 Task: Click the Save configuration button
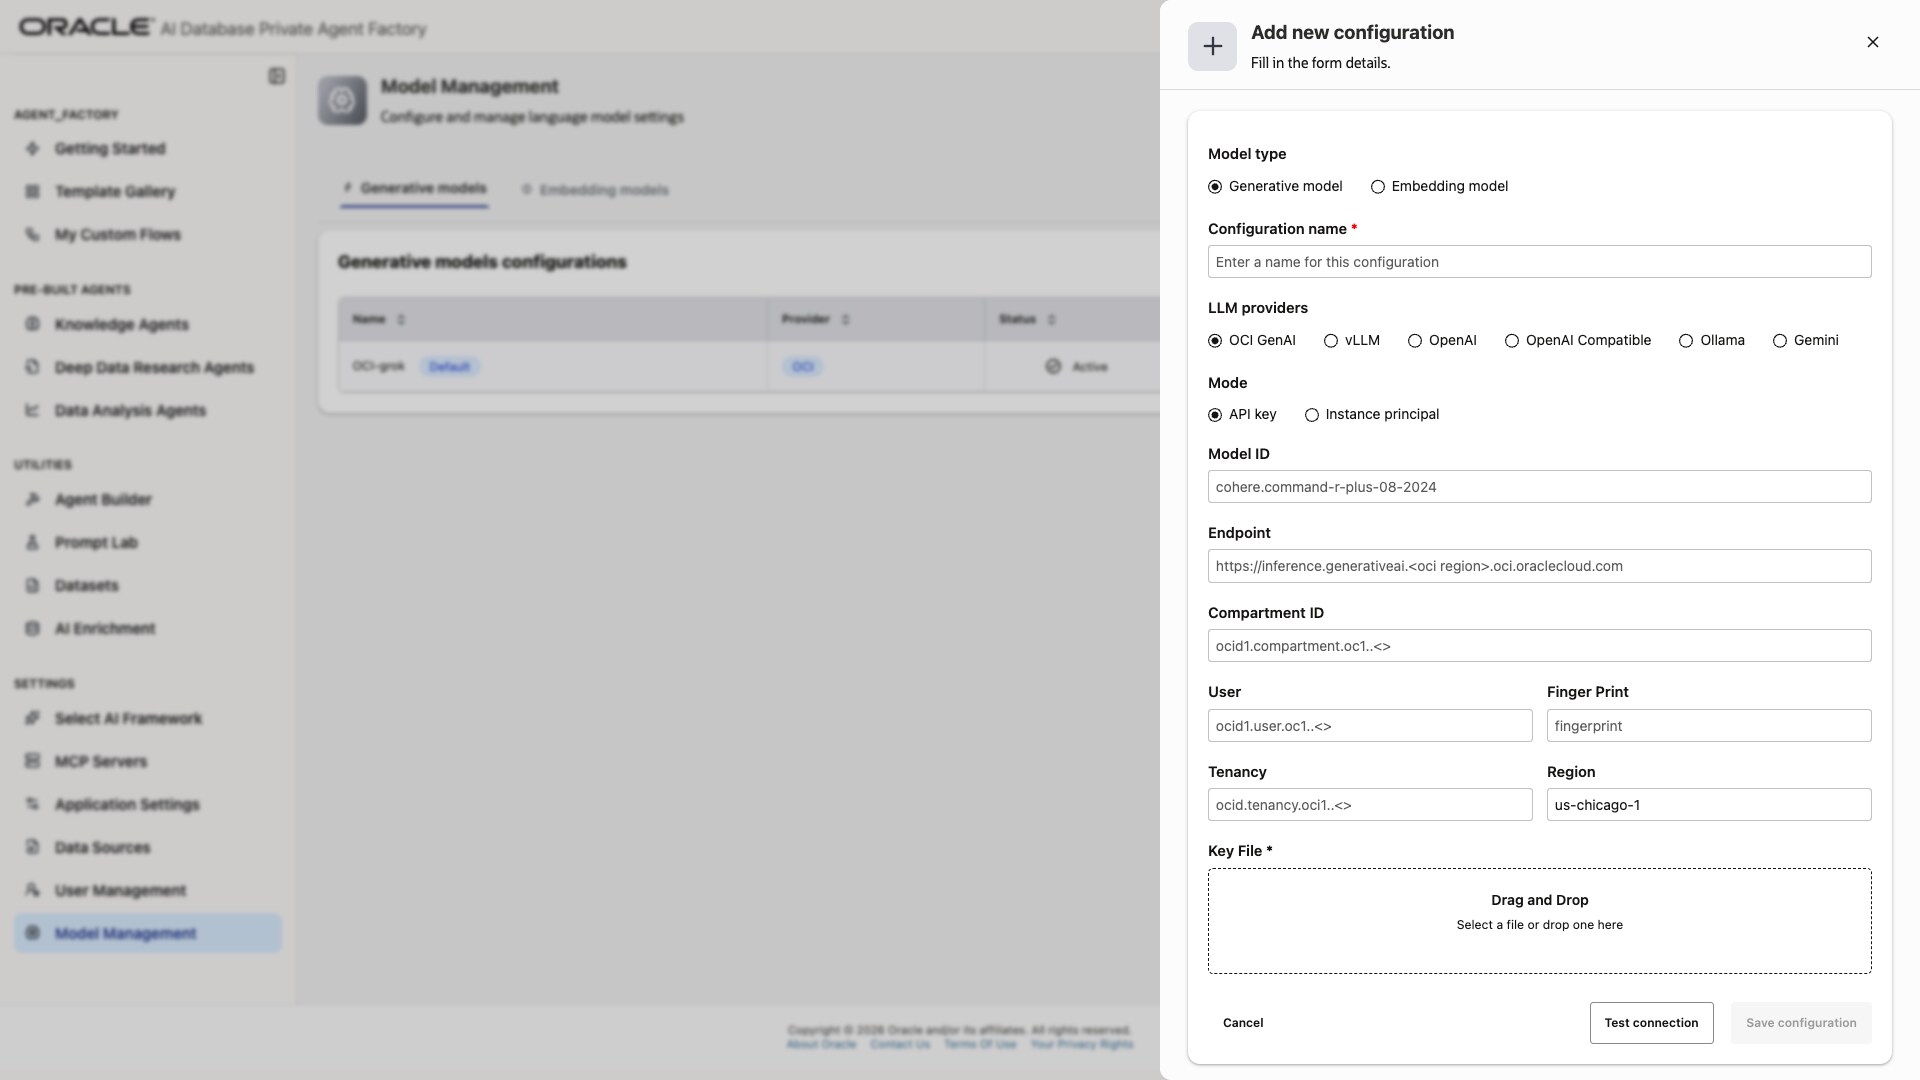click(x=1801, y=1023)
